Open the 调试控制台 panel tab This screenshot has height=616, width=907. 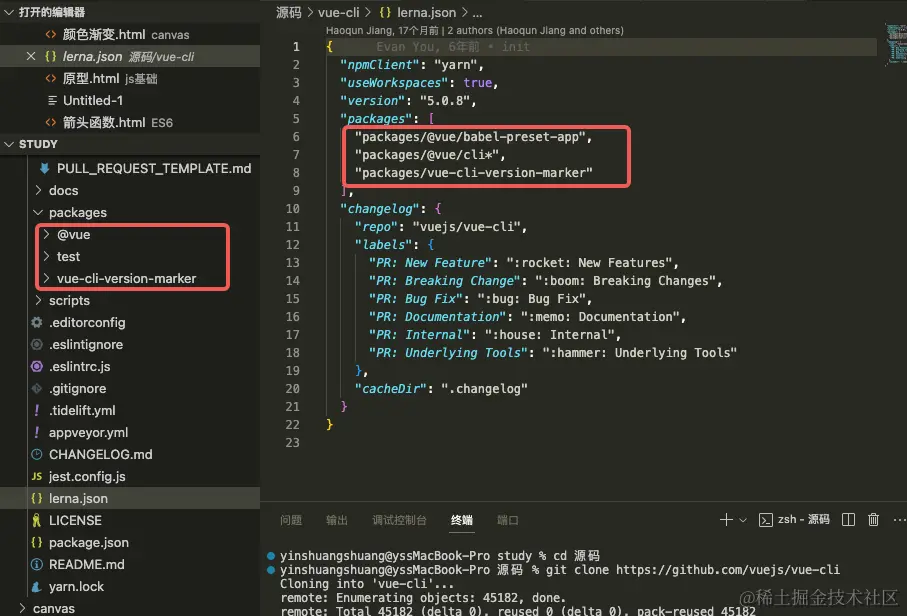click(399, 520)
